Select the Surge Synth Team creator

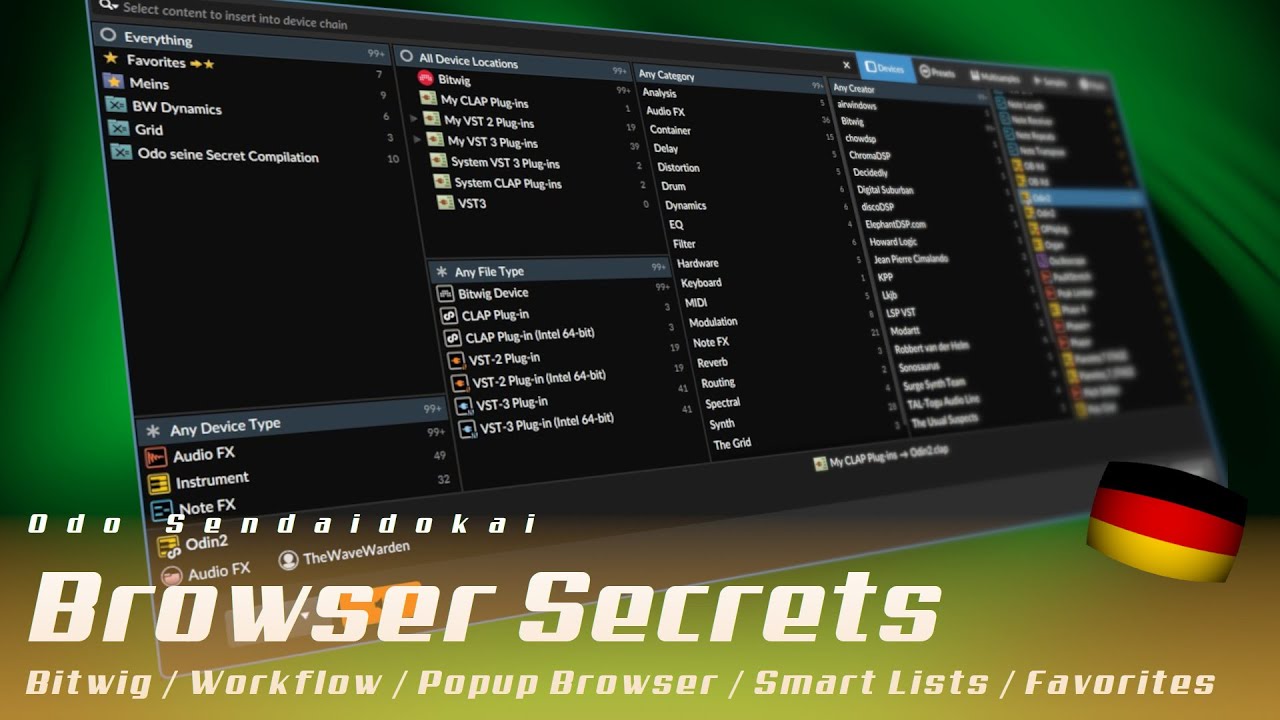click(934, 383)
